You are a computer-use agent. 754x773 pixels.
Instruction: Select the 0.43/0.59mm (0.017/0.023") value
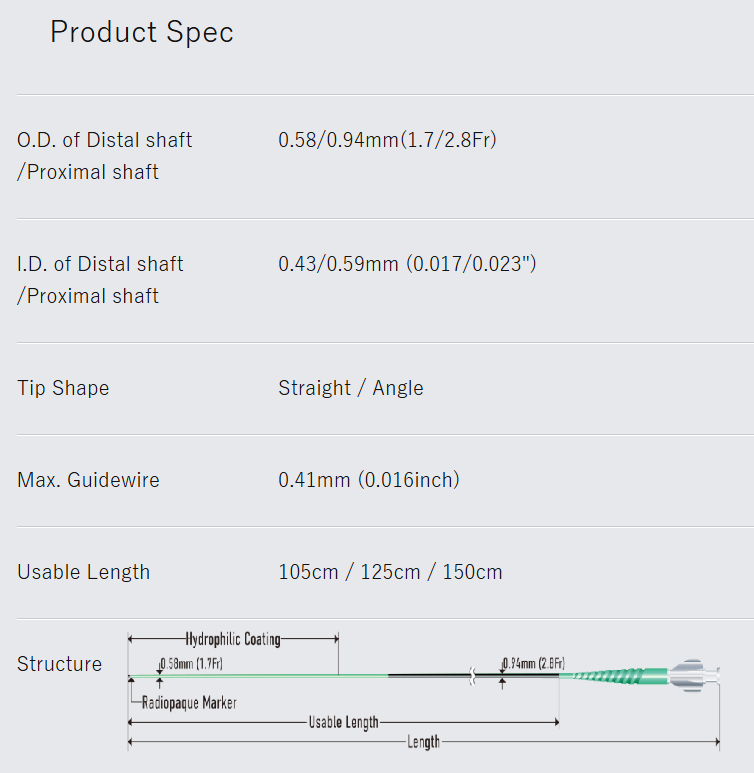click(x=407, y=264)
